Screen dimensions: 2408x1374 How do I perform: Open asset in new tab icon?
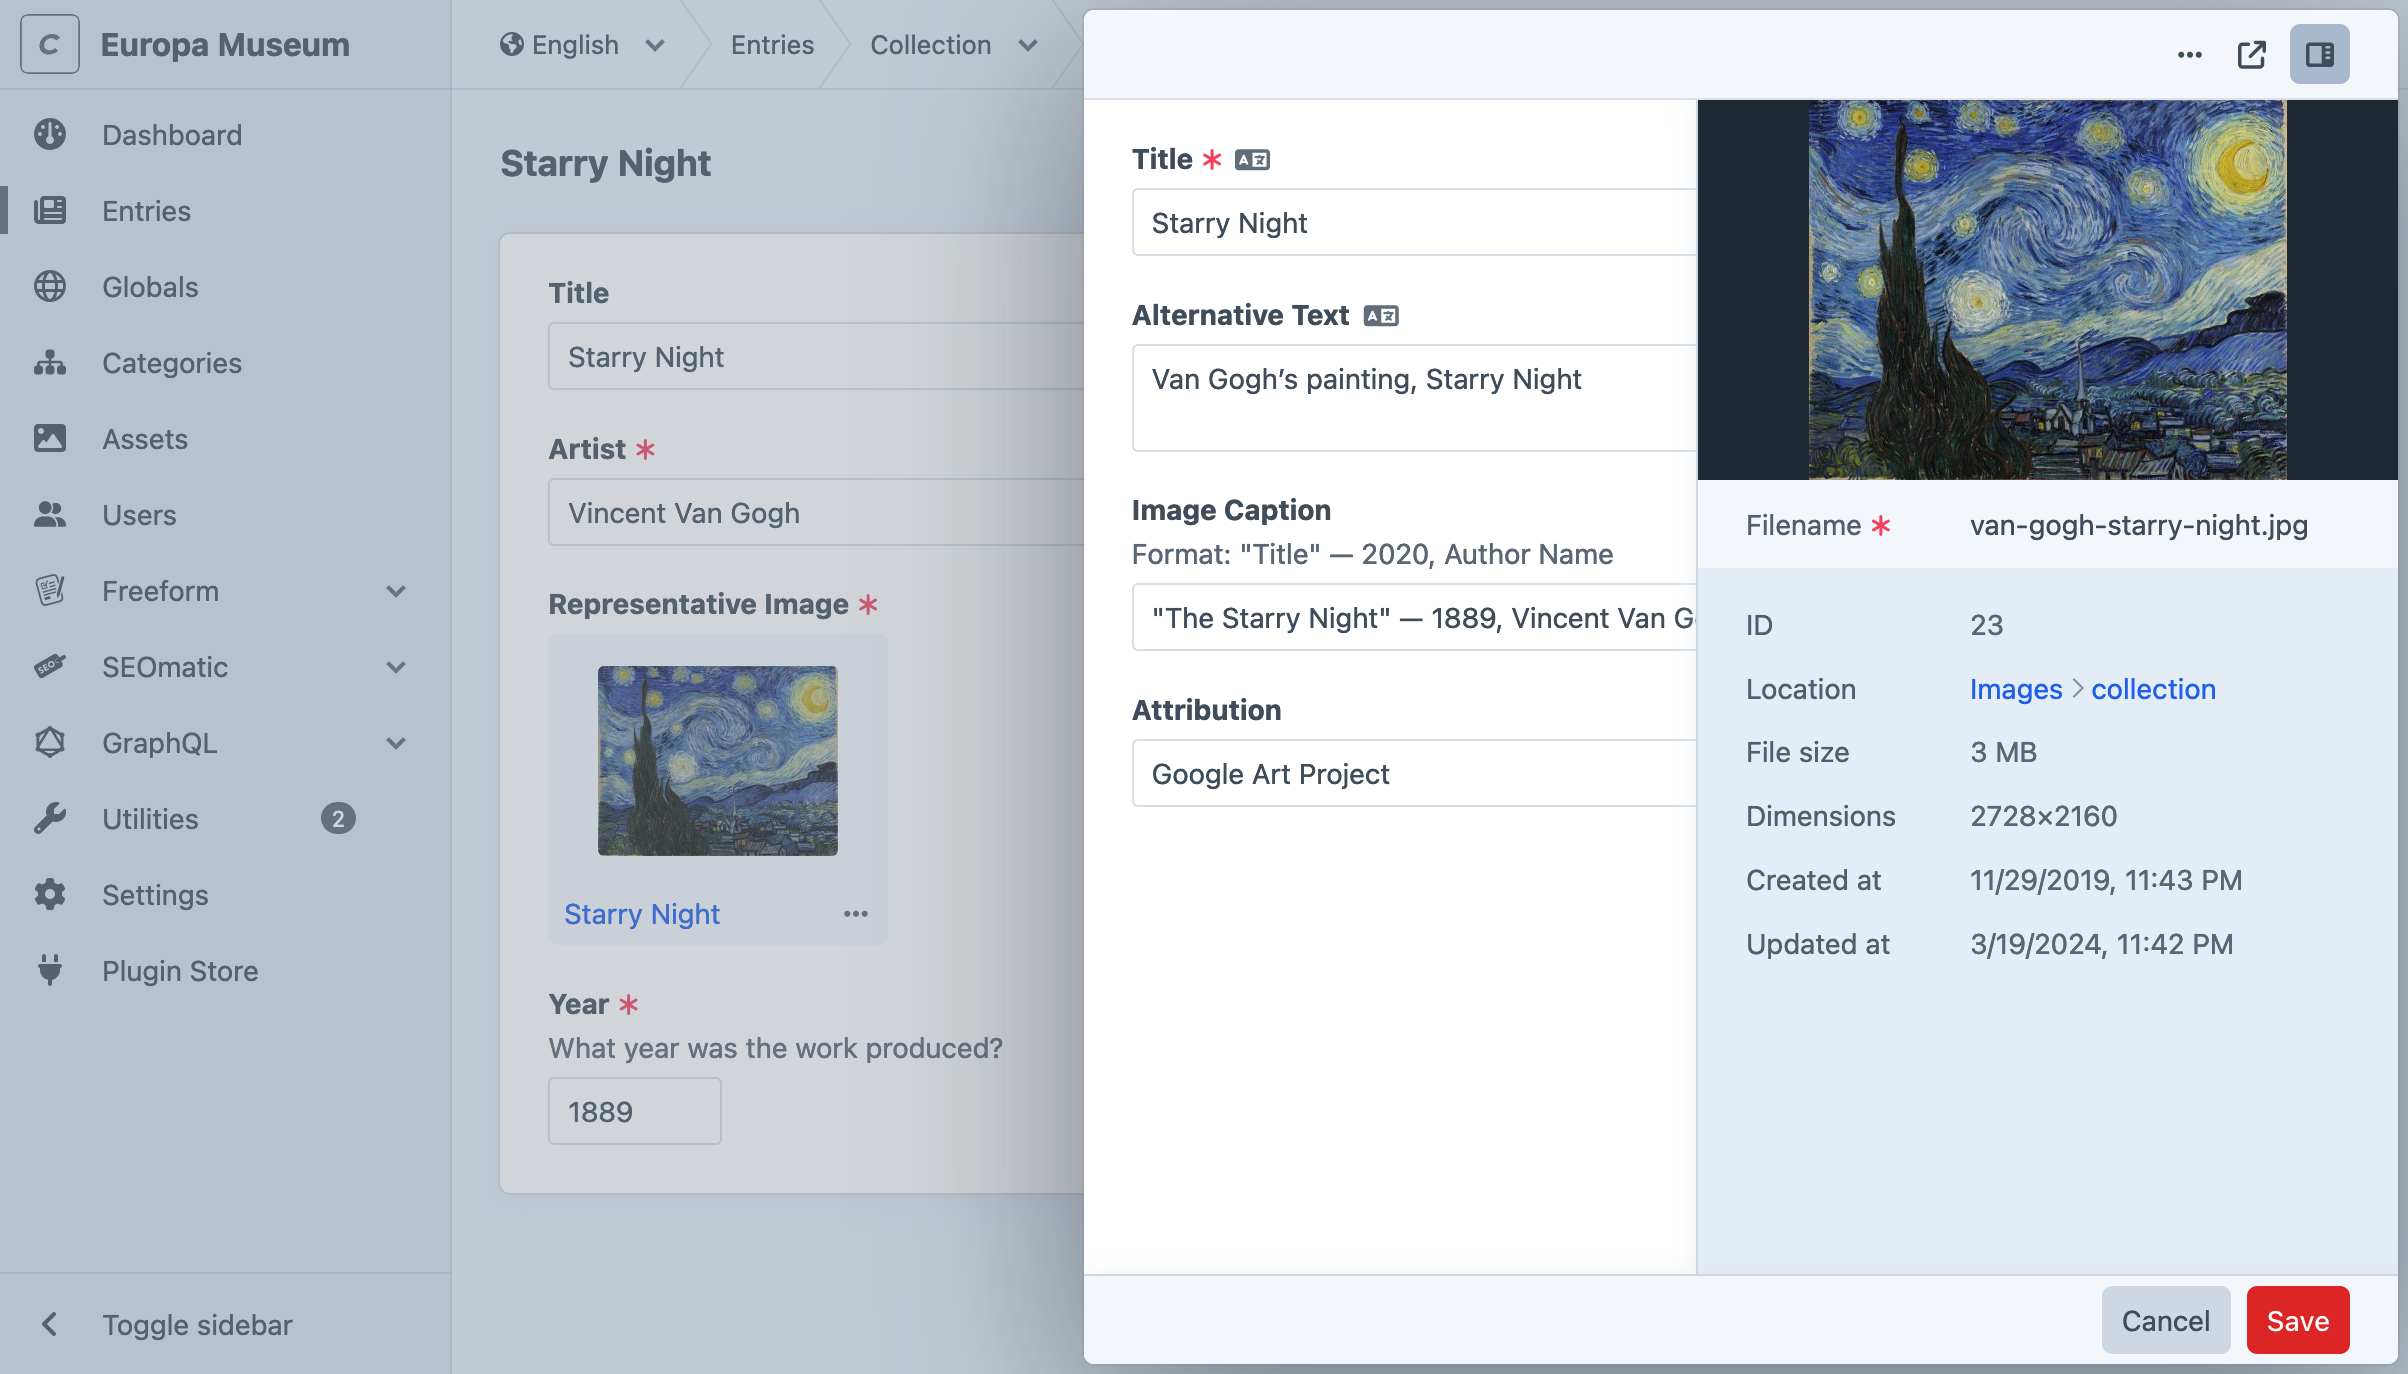(2251, 55)
